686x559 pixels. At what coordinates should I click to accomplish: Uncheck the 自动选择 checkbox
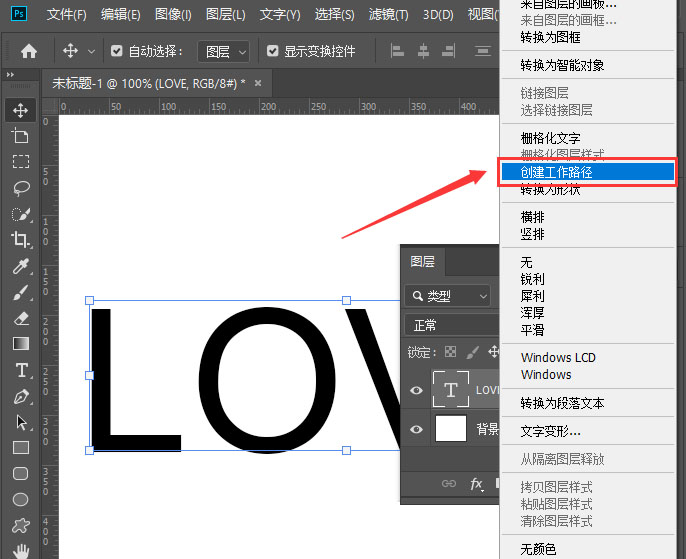tap(117, 51)
